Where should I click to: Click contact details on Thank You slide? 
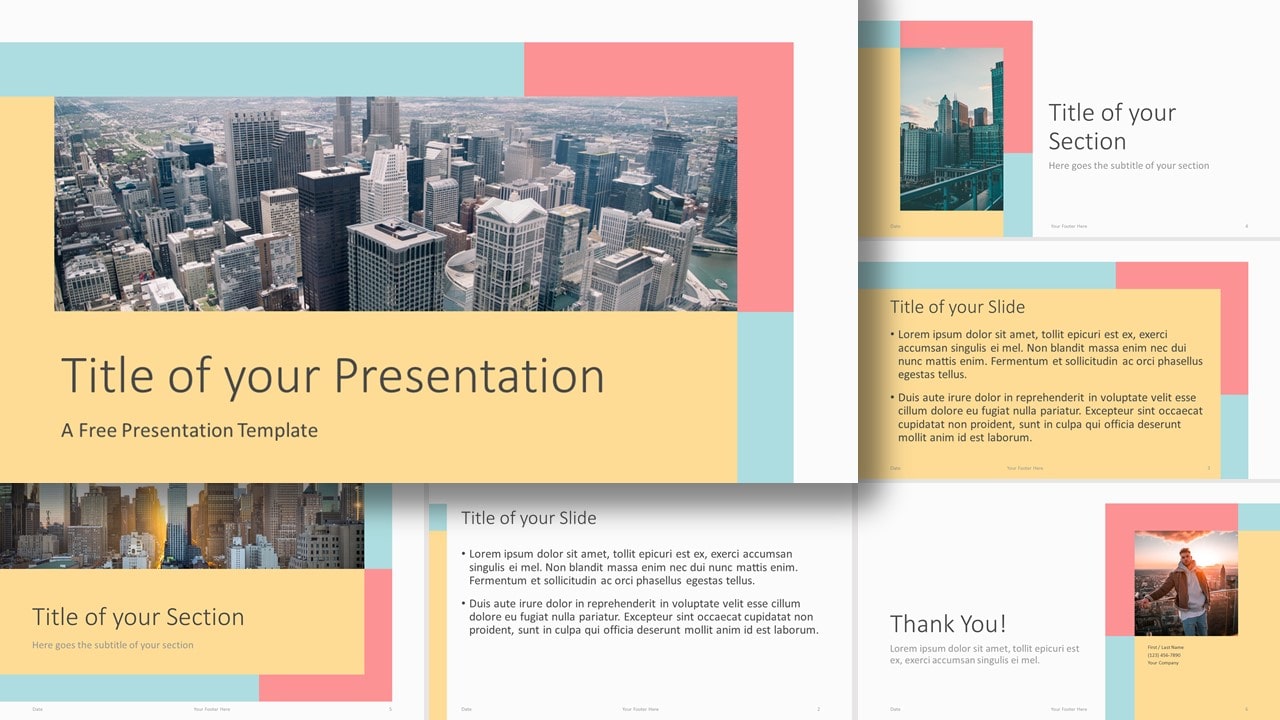(x=1164, y=655)
